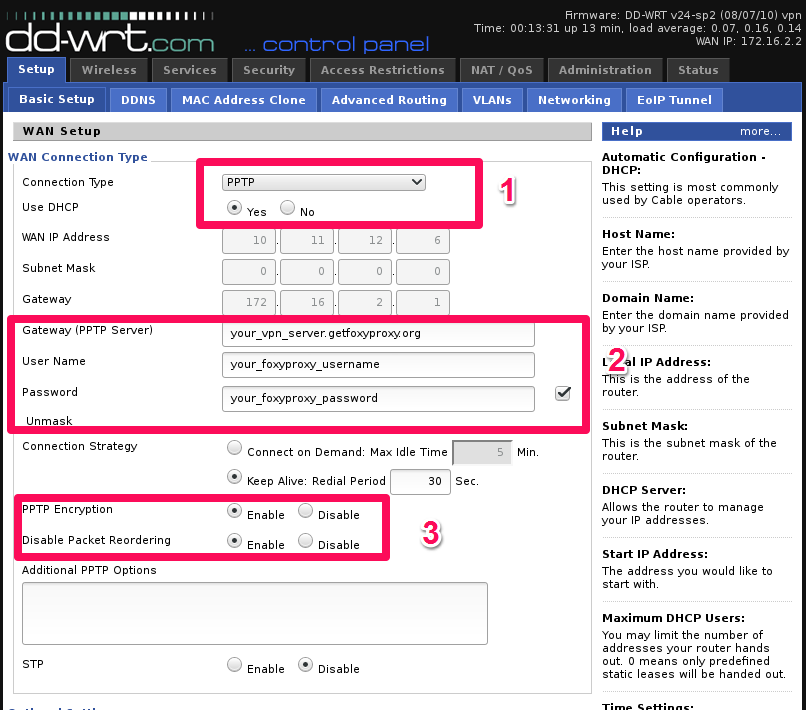Click the Firmware version text

coord(683,15)
